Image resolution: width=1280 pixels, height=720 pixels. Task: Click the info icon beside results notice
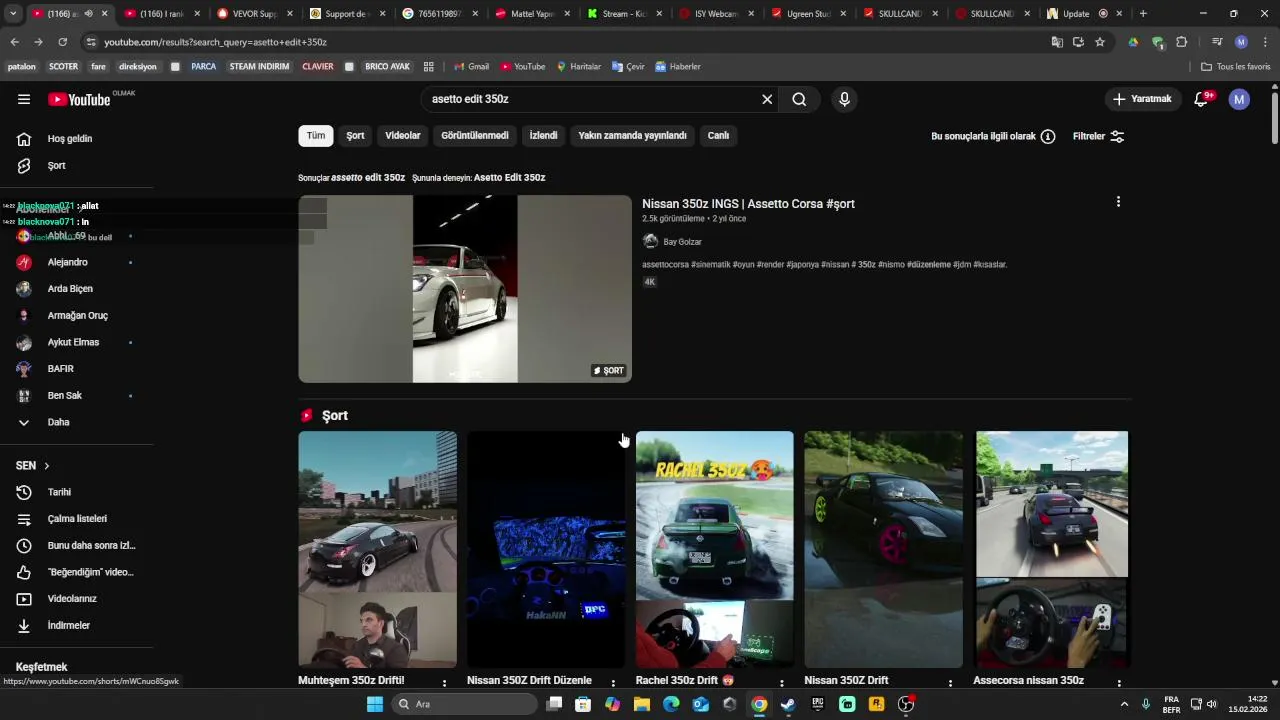point(1048,136)
